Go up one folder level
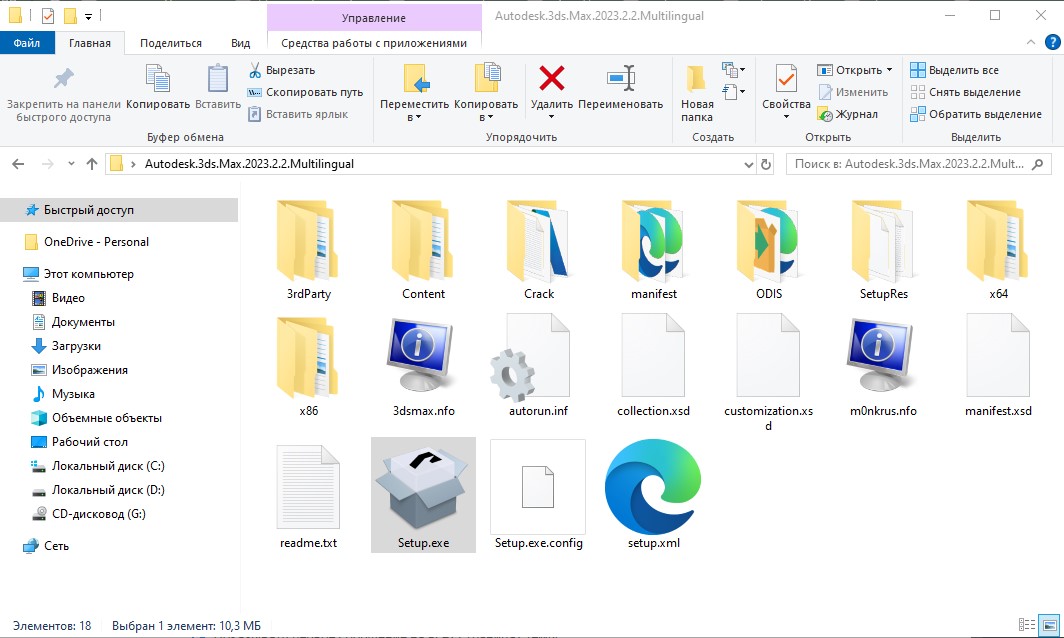The image size is (1064, 638). point(92,164)
